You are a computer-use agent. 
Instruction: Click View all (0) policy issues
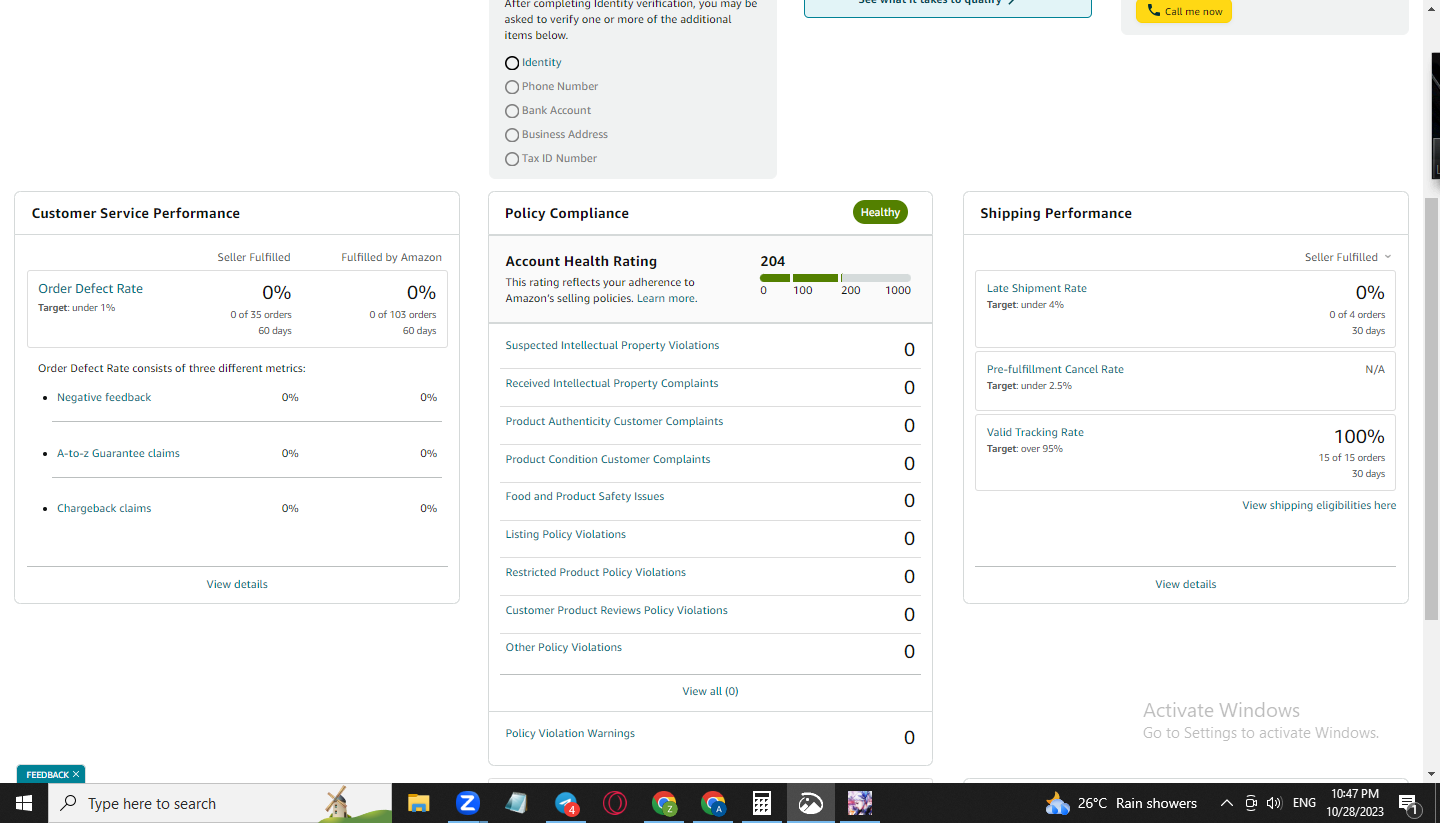(x=710, y=691)
